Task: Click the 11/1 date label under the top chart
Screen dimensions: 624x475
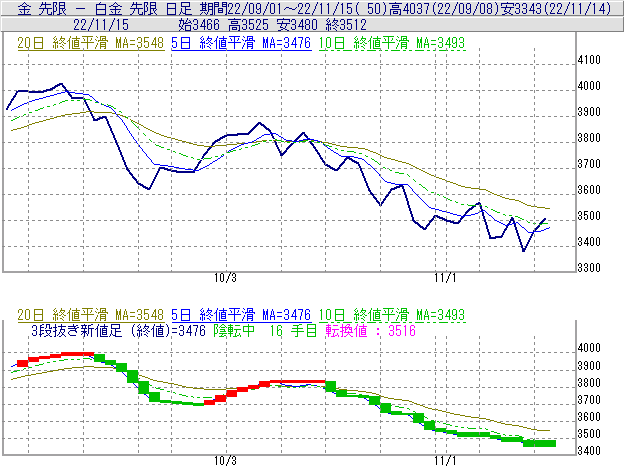Action: 445,278
